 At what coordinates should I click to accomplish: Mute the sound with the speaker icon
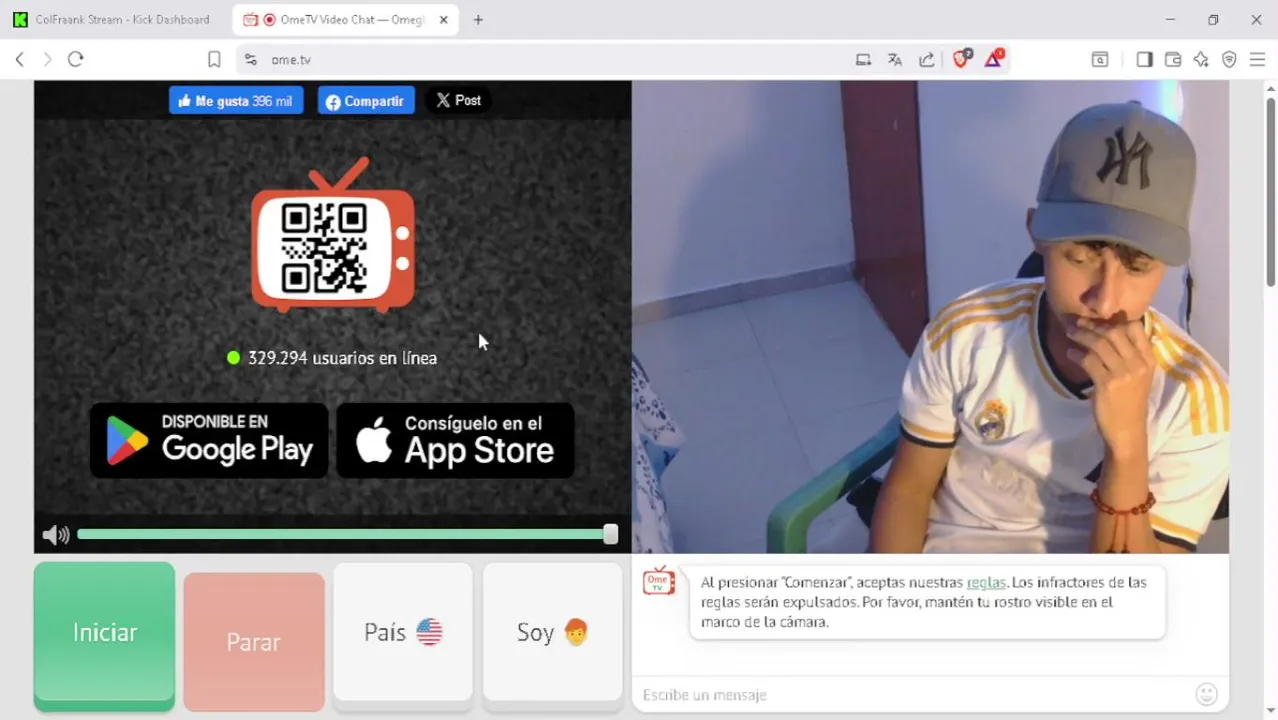tap(56, 535)
